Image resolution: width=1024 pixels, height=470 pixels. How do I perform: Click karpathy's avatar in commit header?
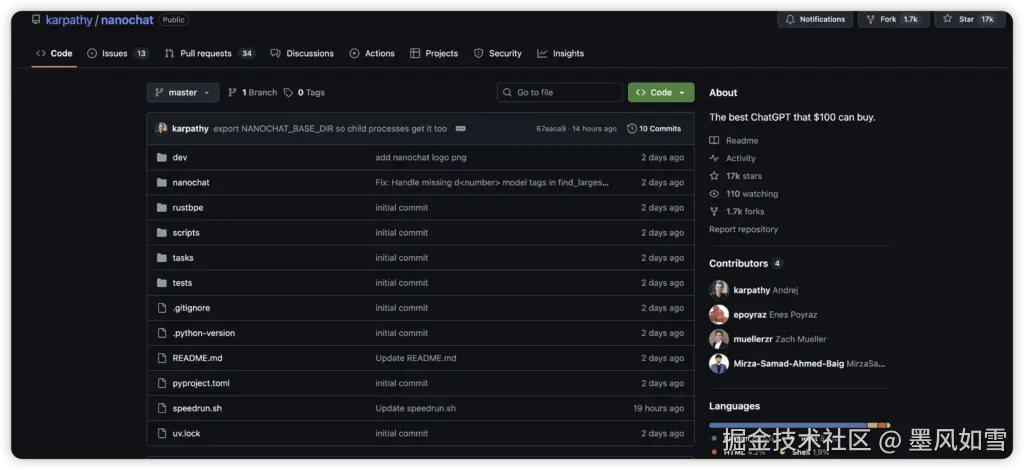coord(161,129)
